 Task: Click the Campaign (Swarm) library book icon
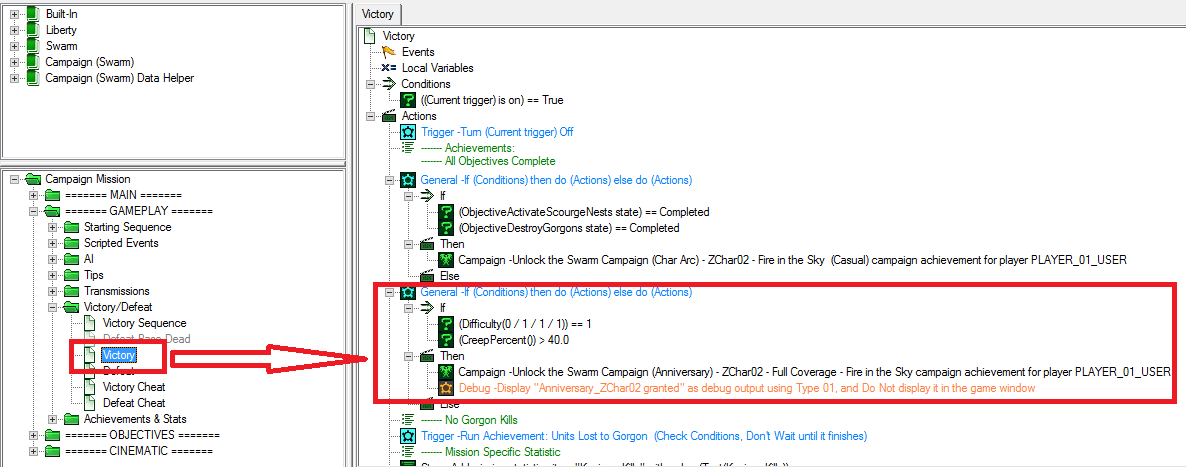coord(32,61)
